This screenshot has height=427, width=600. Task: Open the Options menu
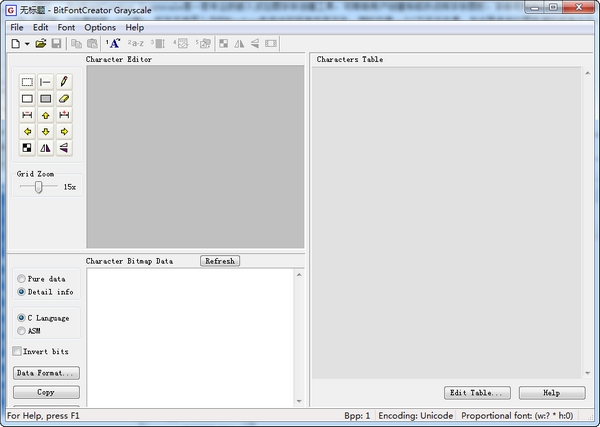click(100, 27)
